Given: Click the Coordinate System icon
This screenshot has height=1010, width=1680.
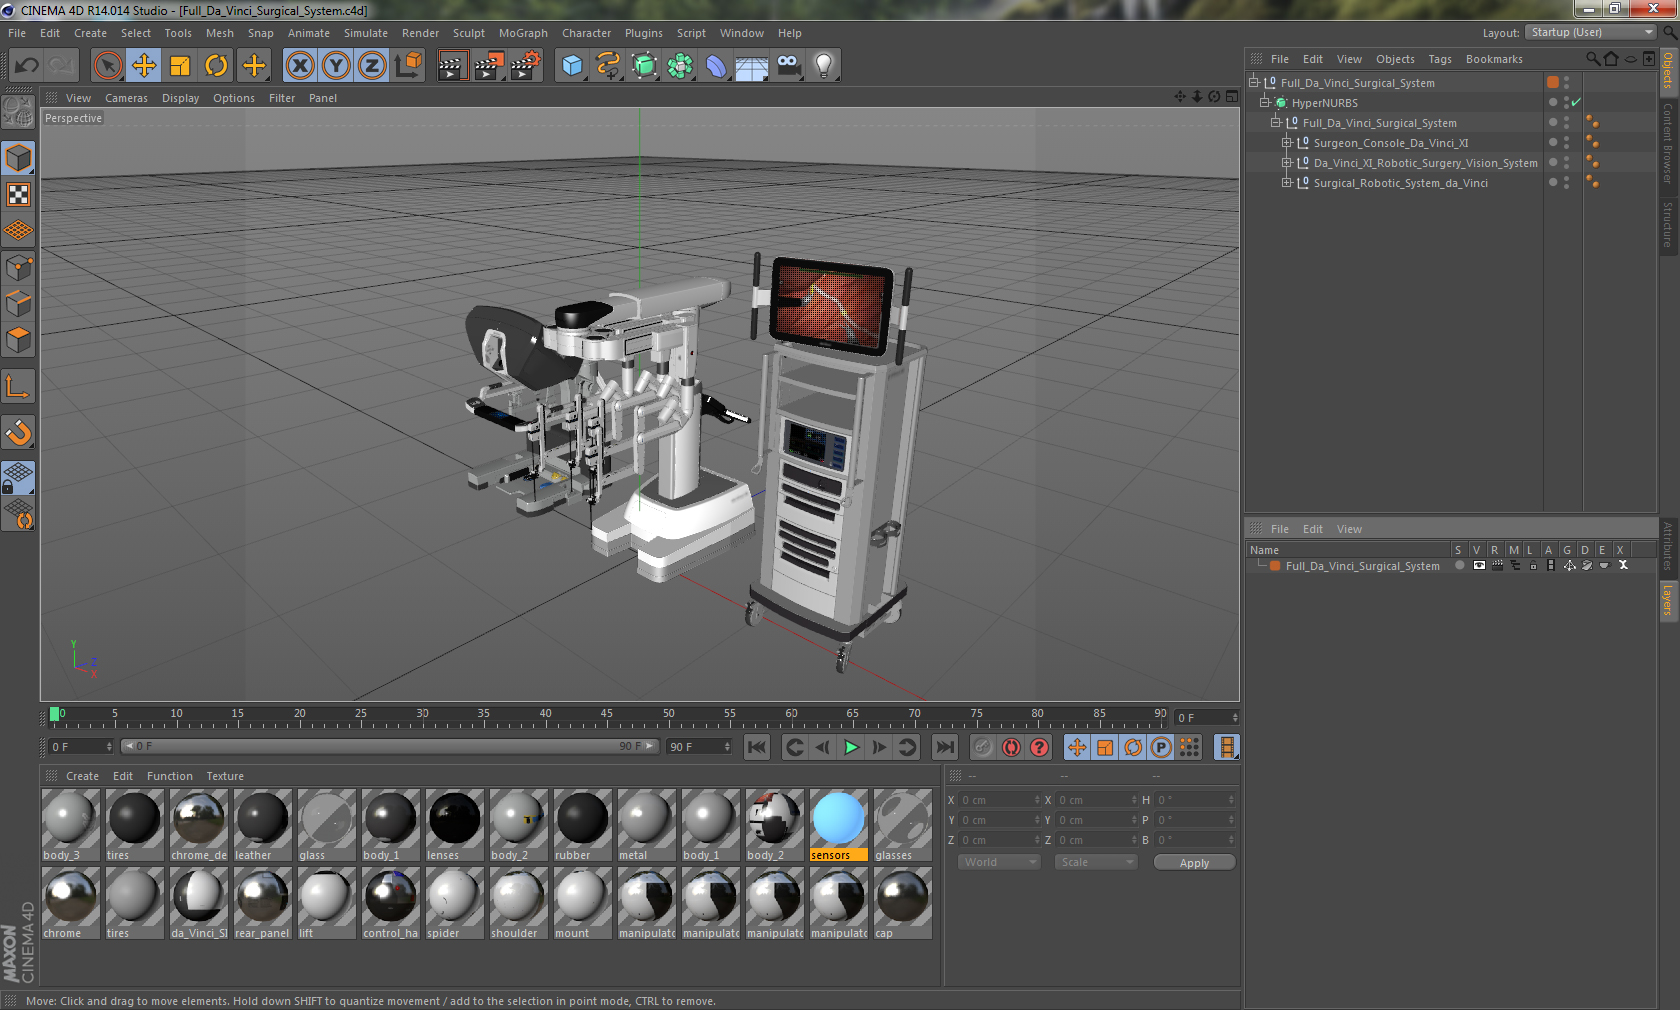Looking at the screenshot, I should click(408, 66).
